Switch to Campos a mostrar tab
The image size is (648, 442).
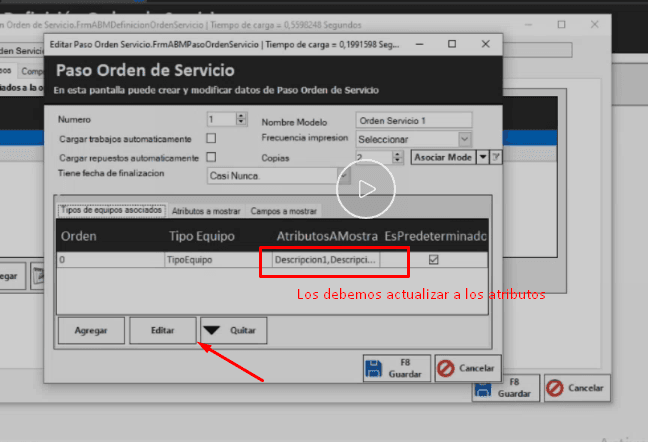(283, 211)
